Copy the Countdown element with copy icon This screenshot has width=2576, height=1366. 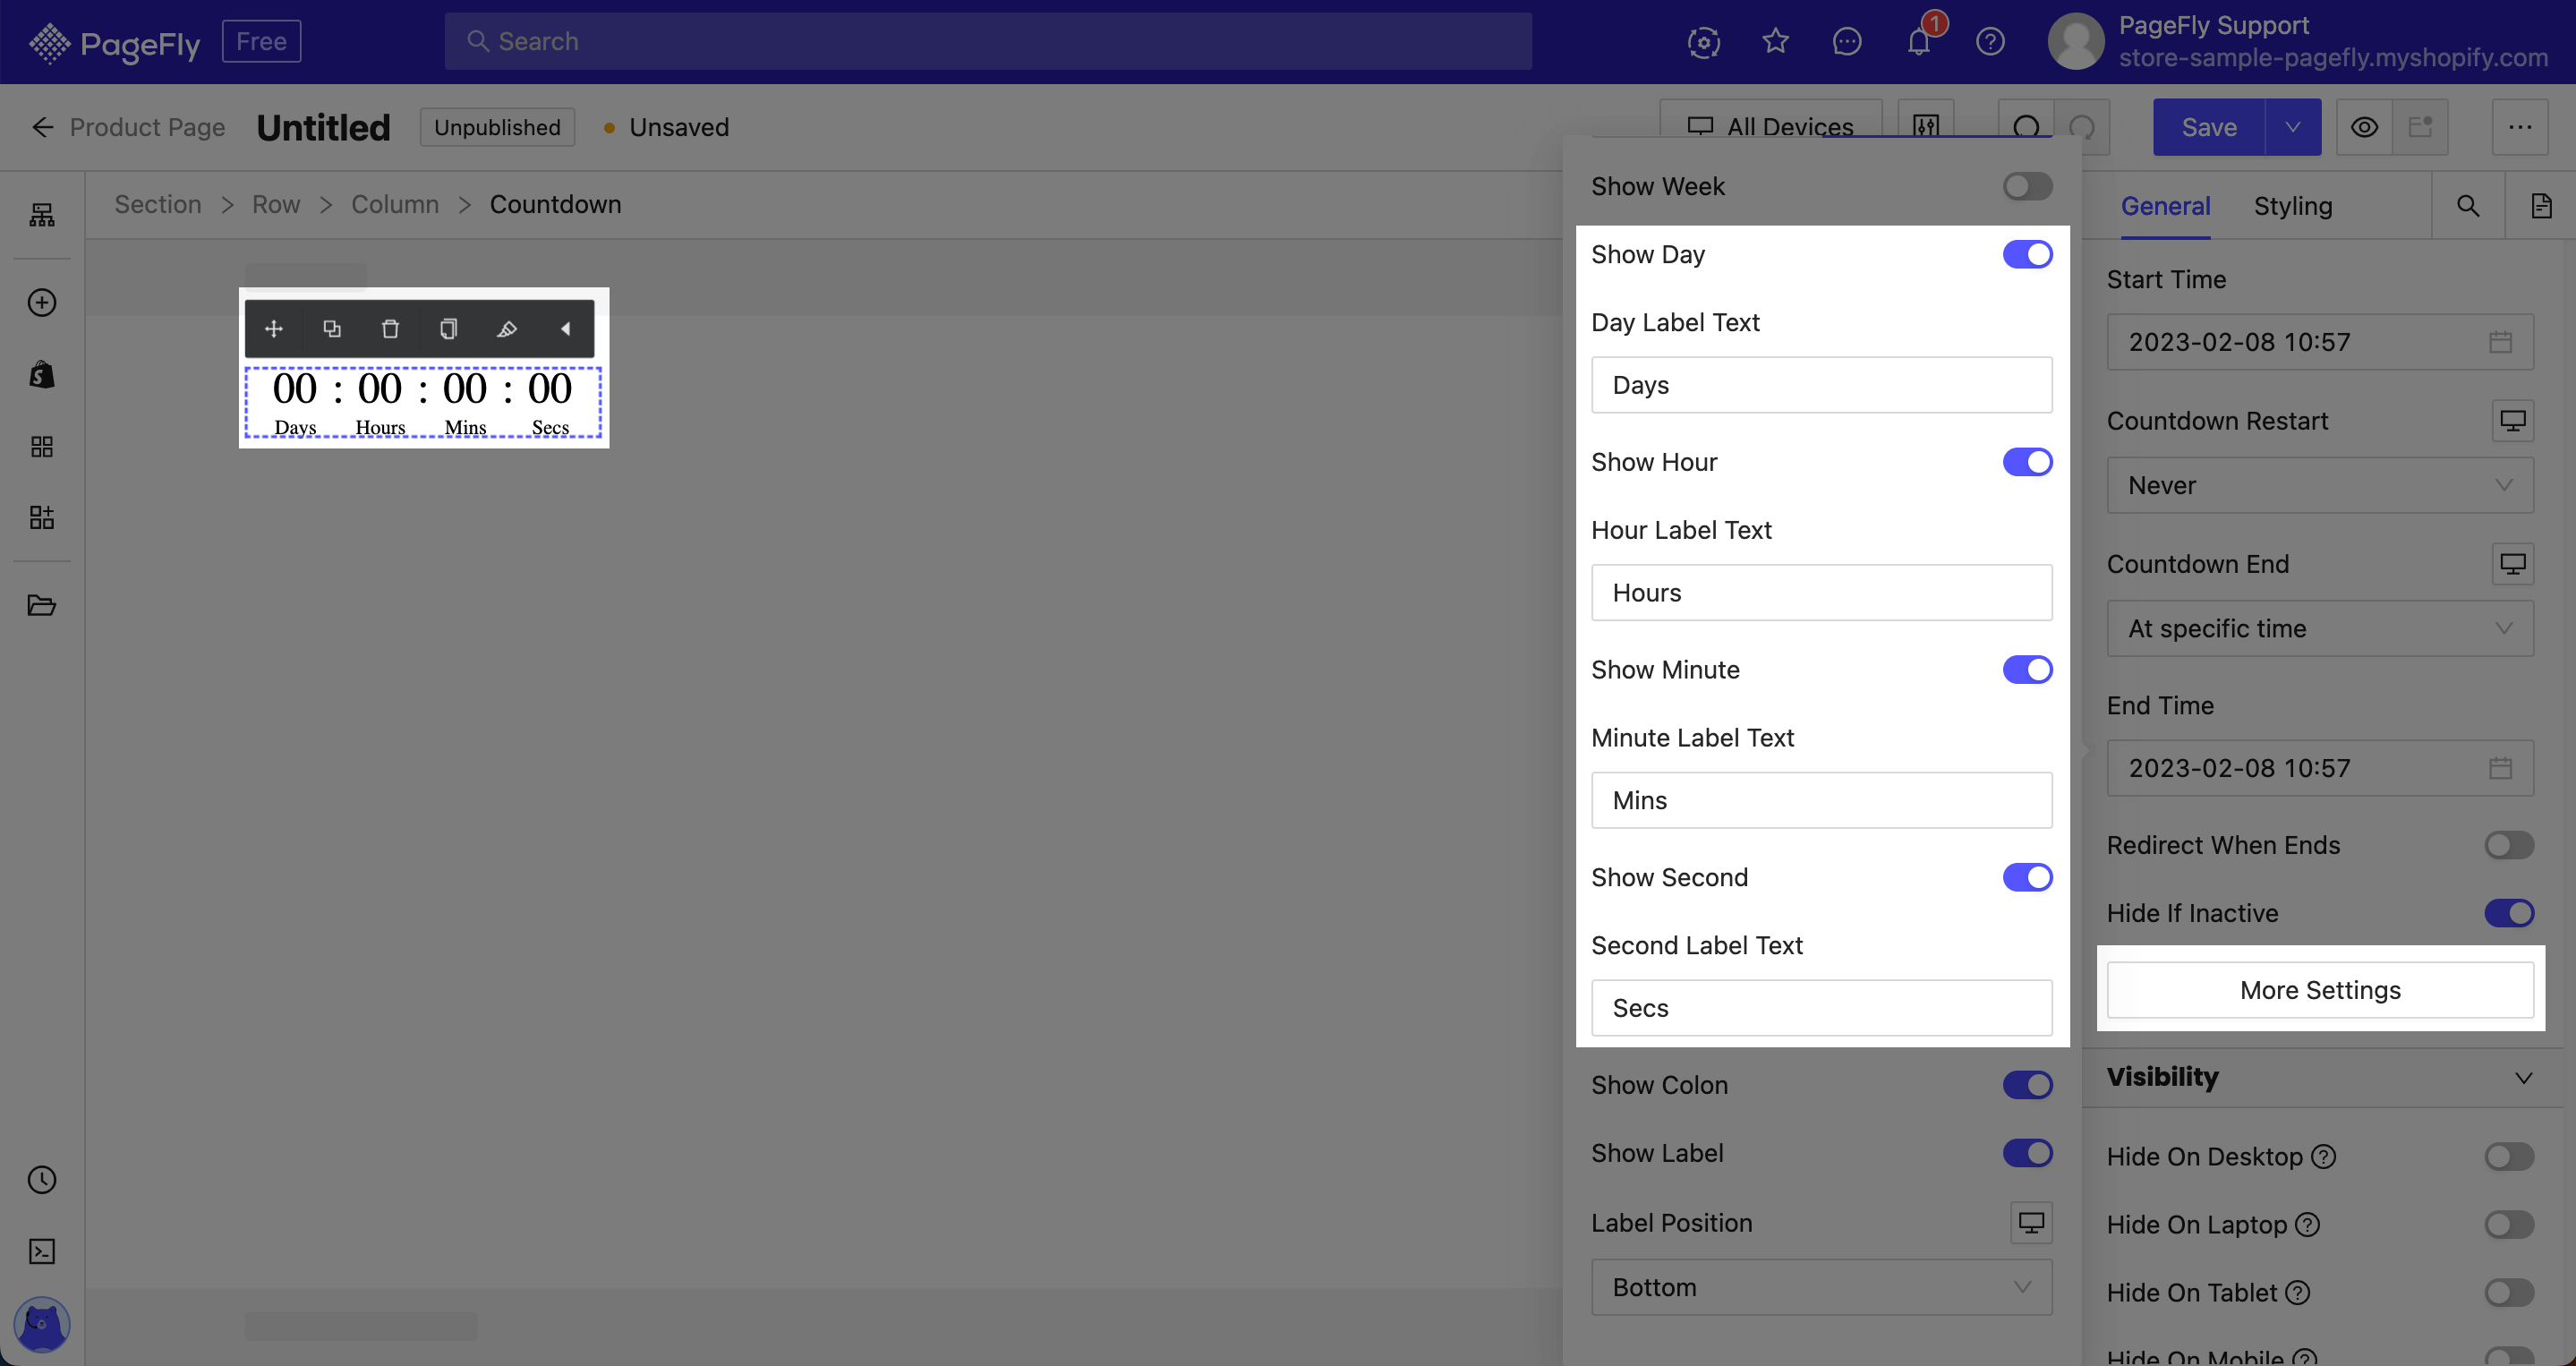pos(449,329)
